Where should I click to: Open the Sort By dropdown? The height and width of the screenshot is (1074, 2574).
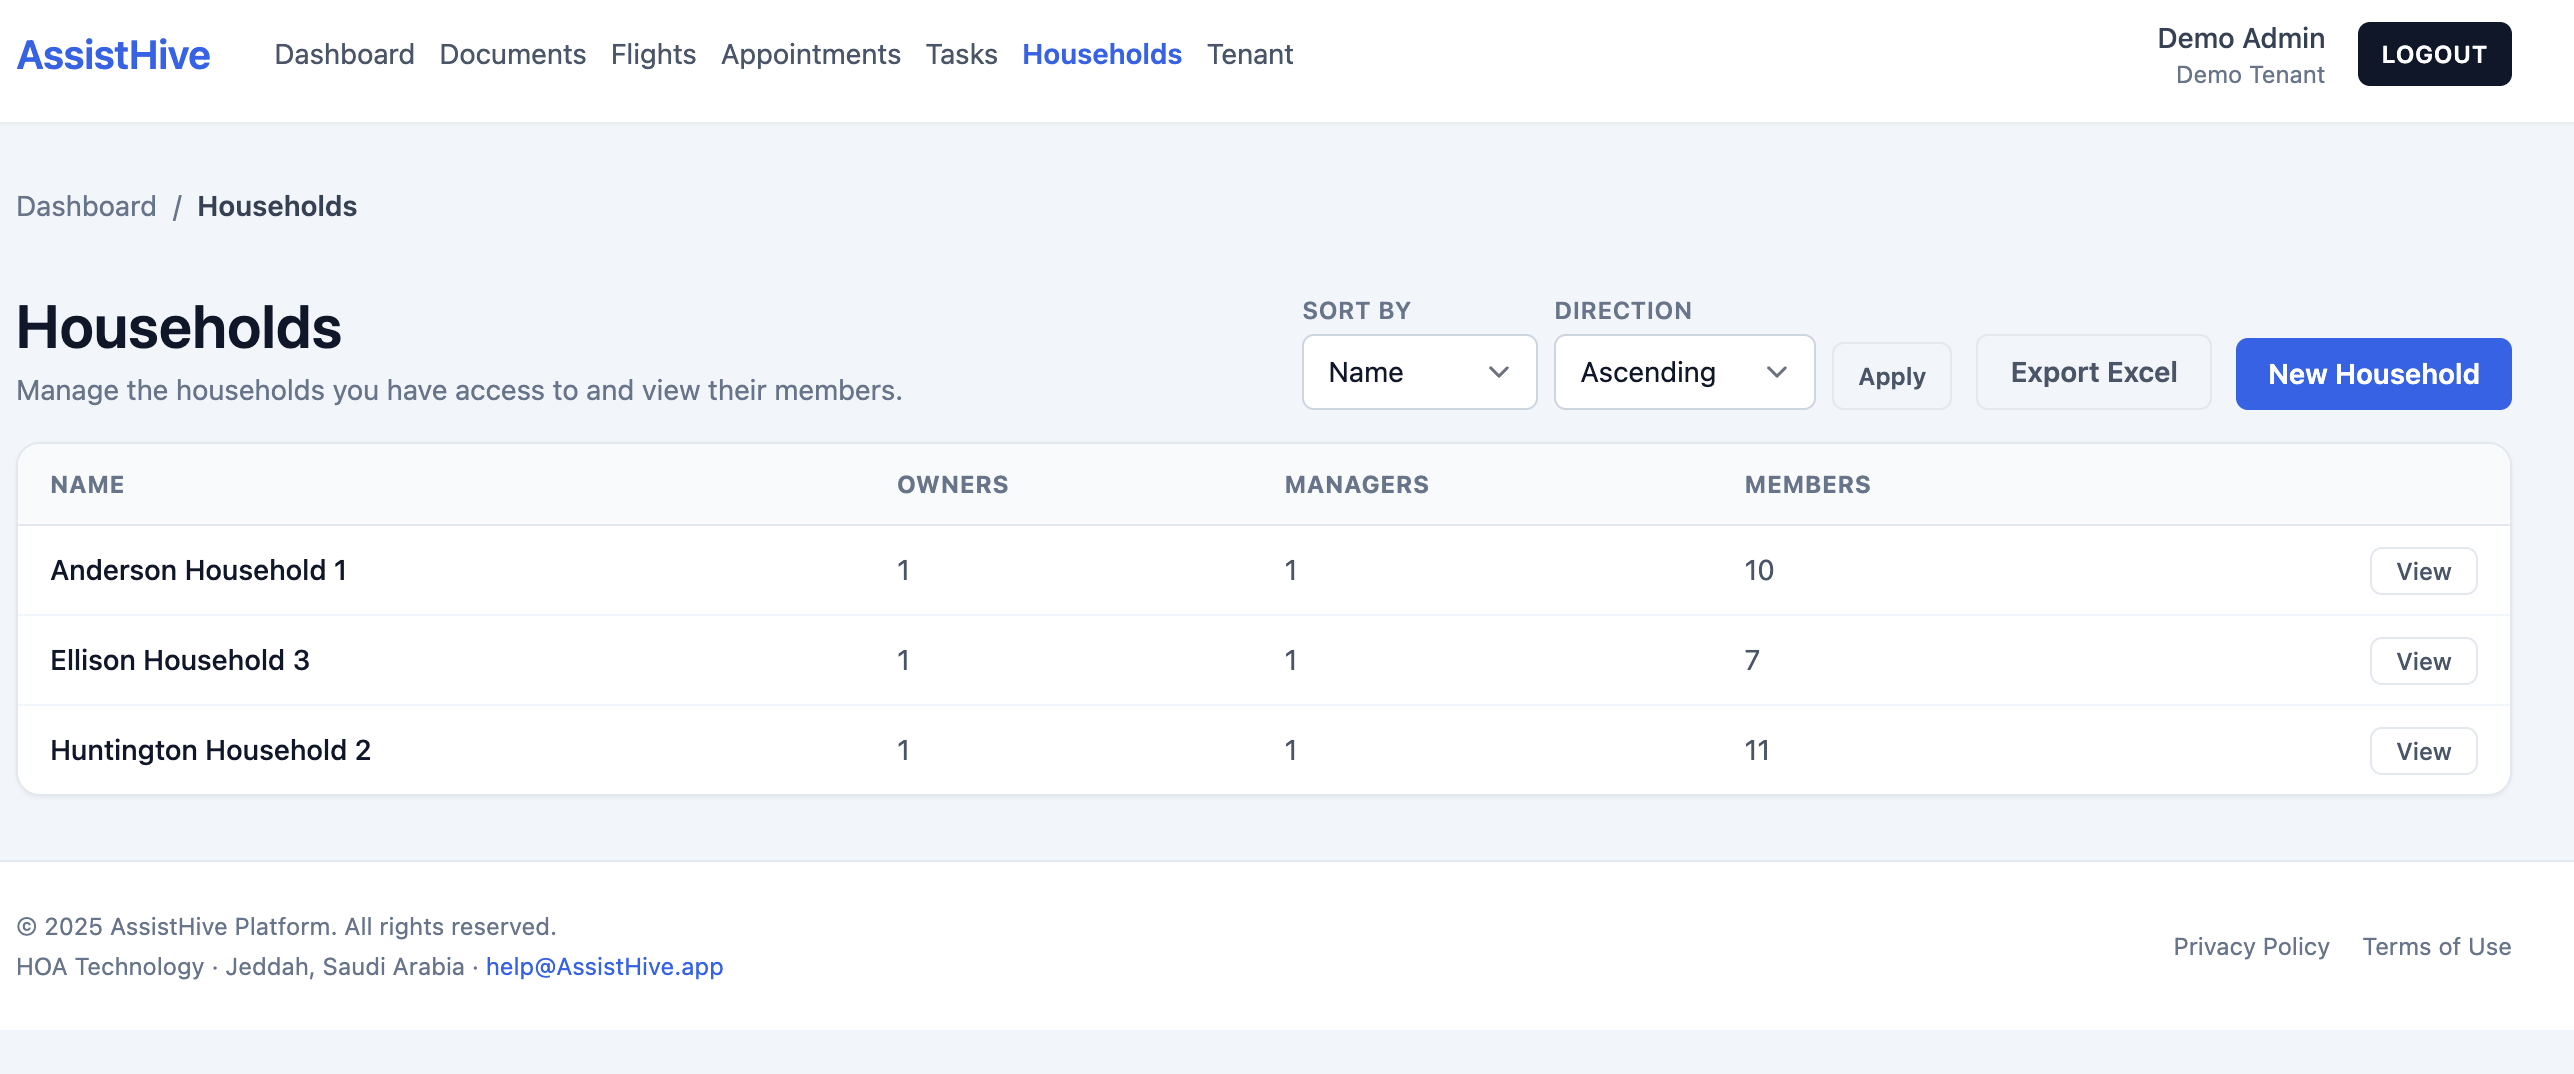coord(1418,372)
